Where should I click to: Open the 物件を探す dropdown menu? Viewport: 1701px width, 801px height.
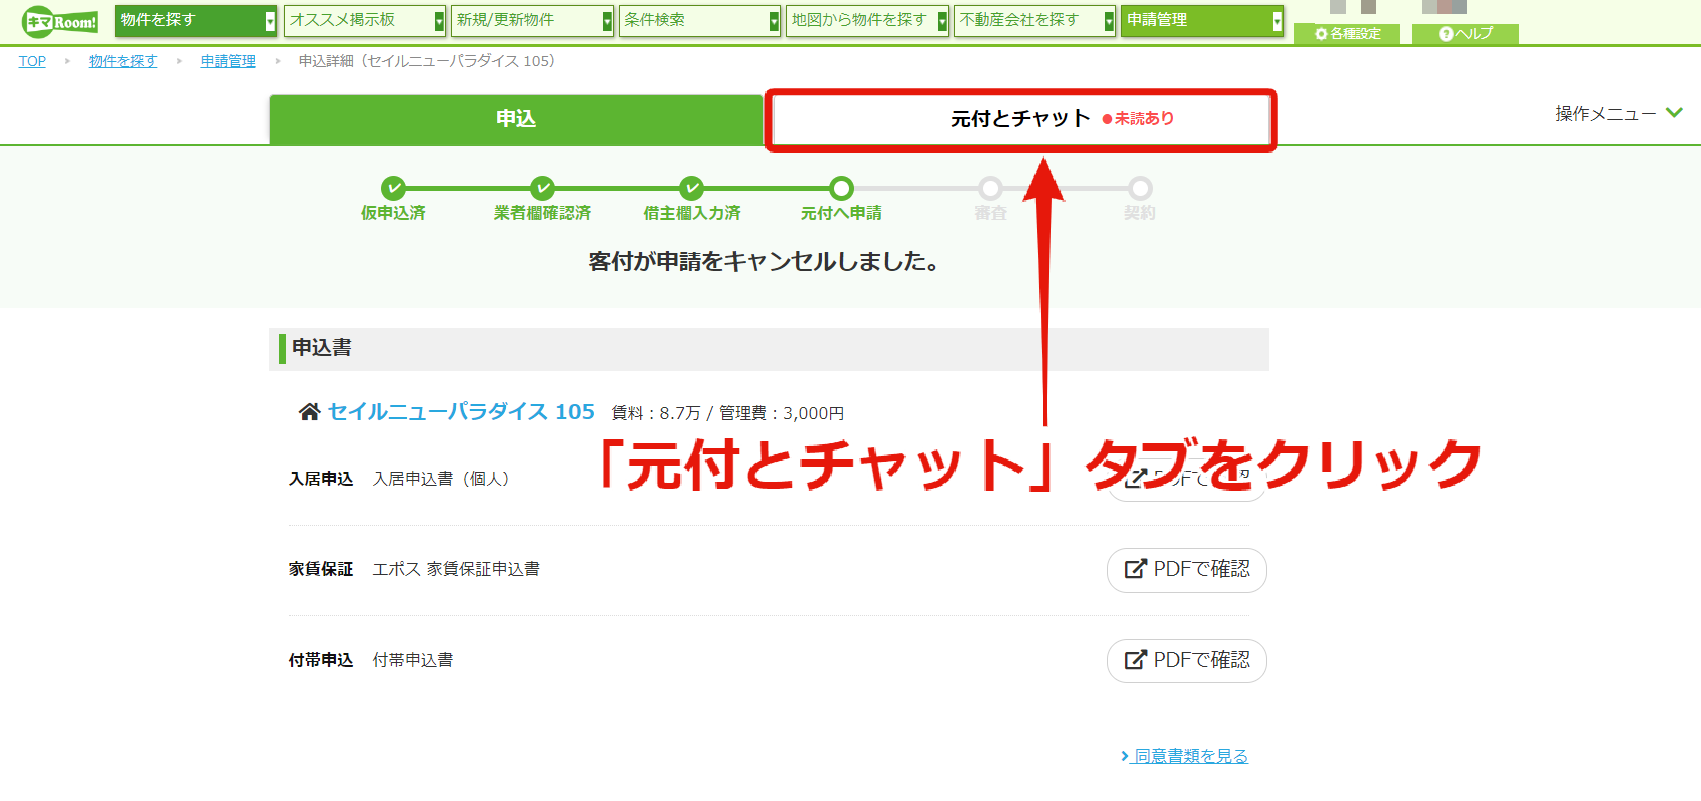[x=195, y=20]
